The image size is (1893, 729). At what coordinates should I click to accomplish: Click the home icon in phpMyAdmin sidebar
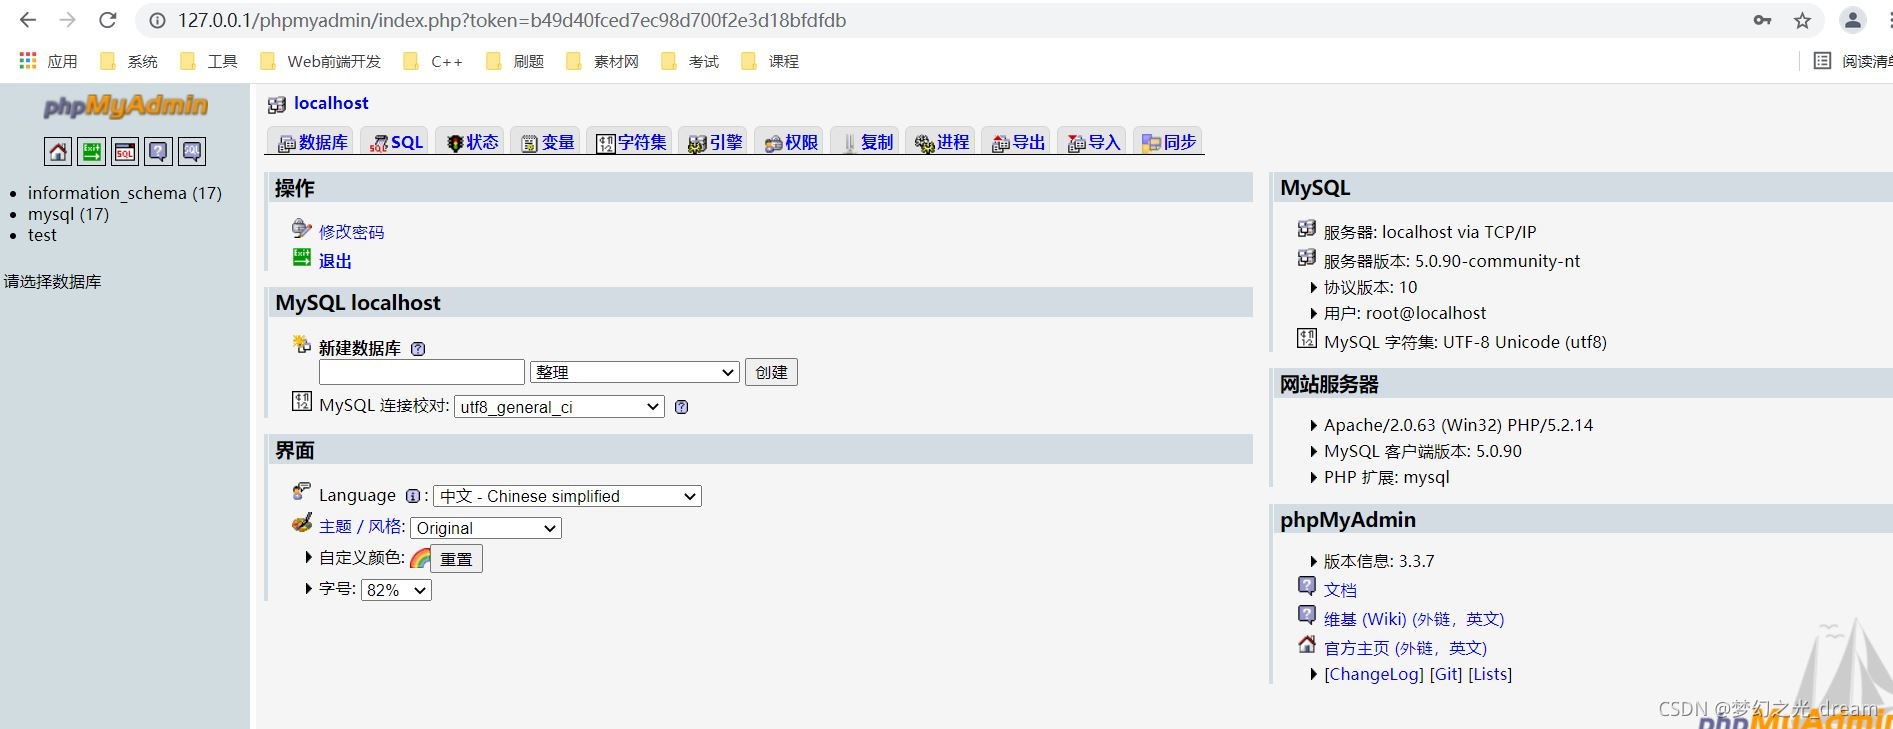coord(58,152)
